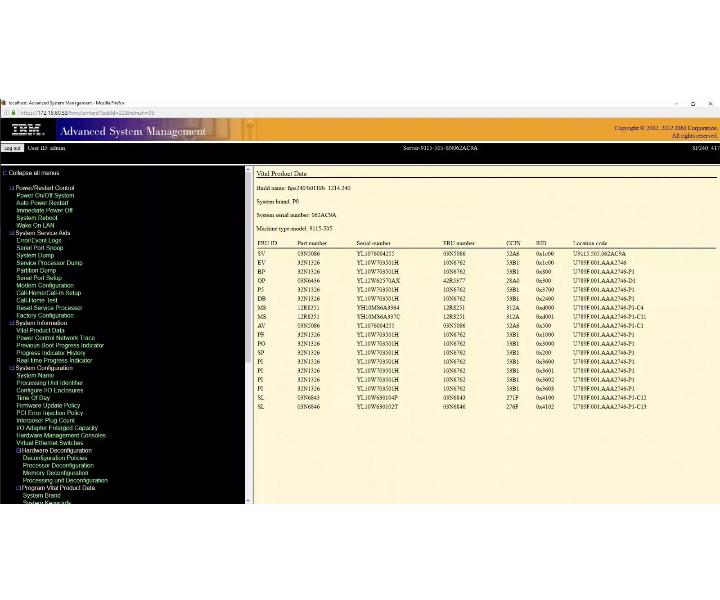Open Virtual Ethernet Switches

(50, 443)
